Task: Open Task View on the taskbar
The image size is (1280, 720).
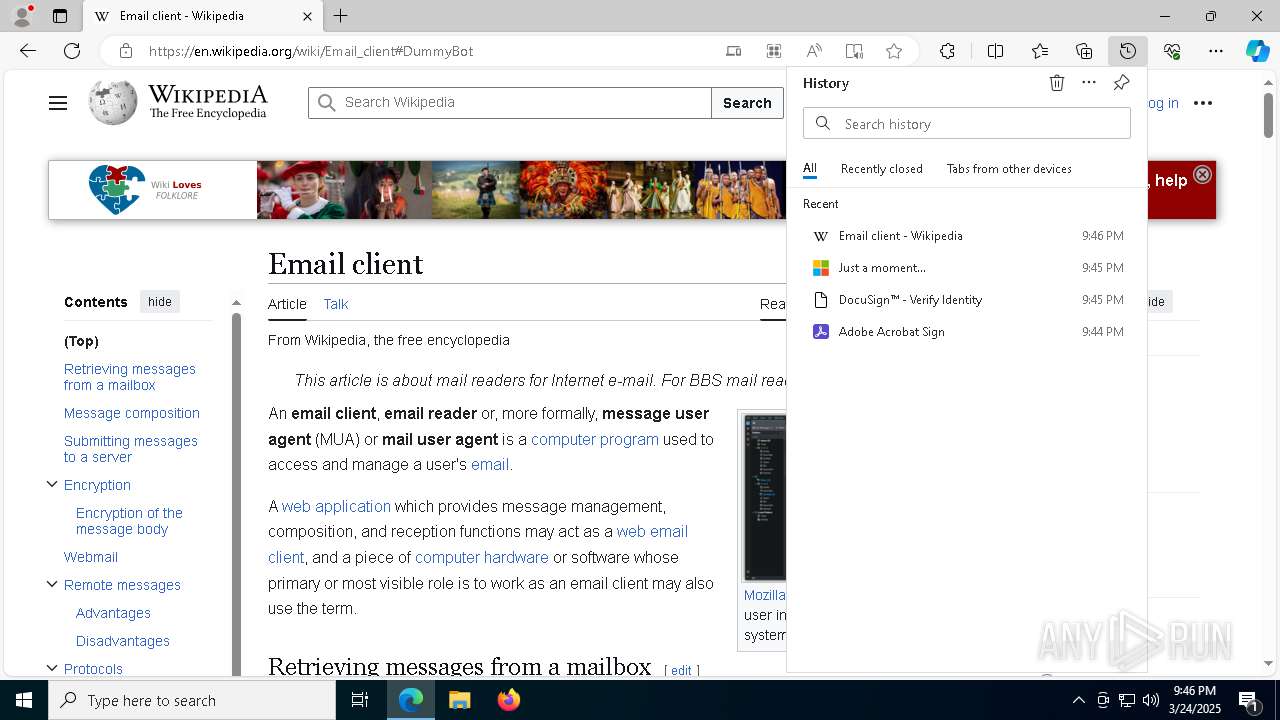Action: (x=360, y=700)
